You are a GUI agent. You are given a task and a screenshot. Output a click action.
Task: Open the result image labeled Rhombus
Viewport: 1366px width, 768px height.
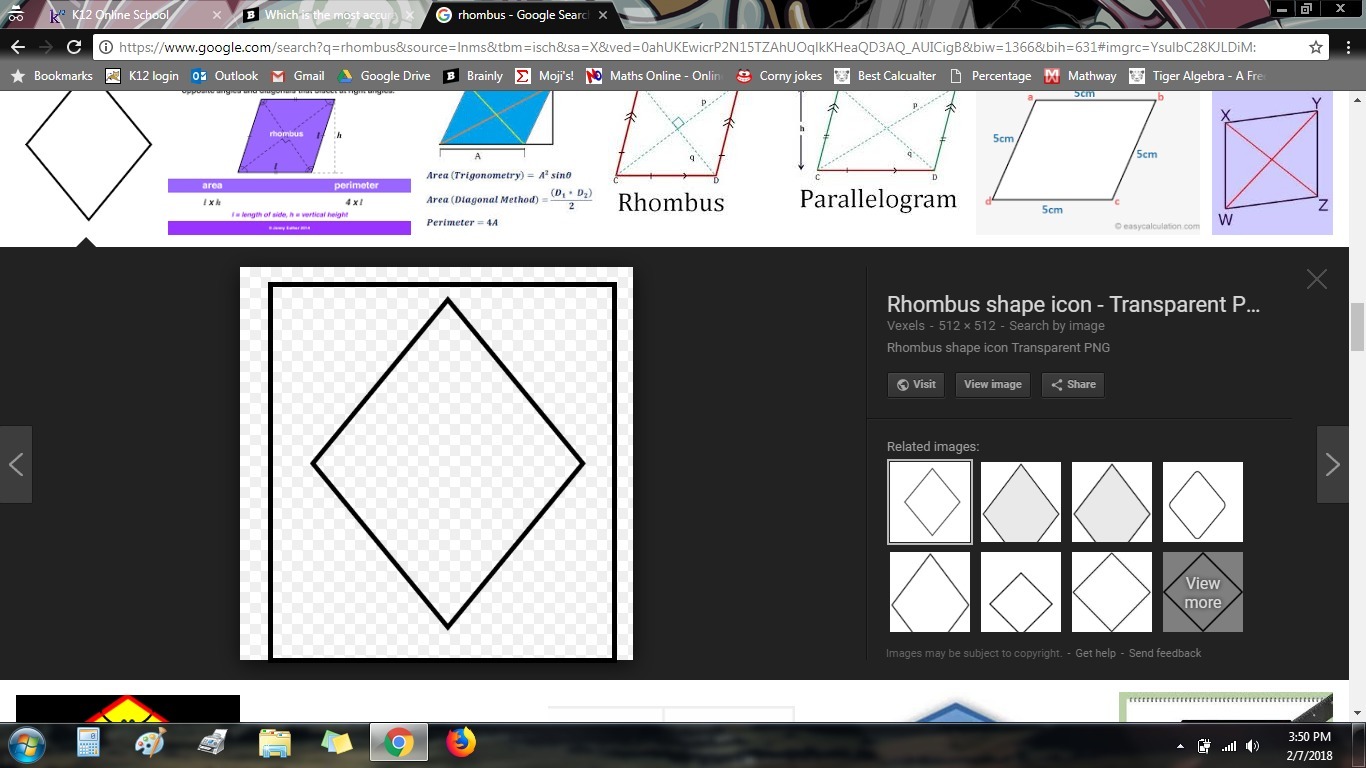point(676,155)
